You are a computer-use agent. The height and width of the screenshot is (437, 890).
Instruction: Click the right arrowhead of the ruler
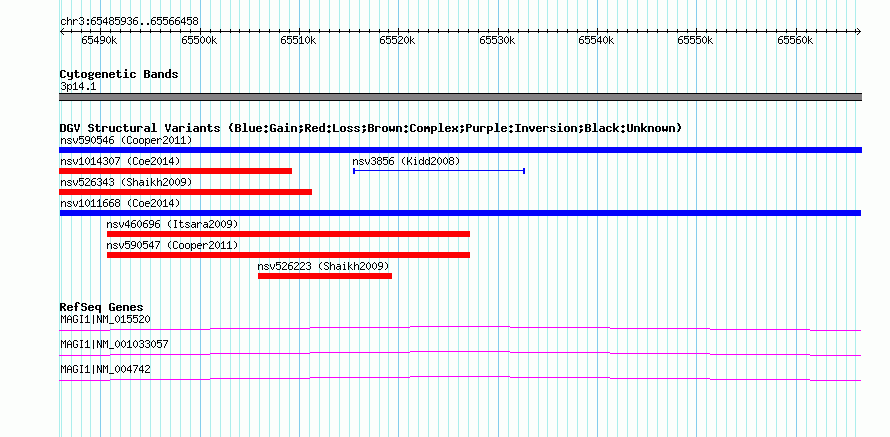(858, 32)
